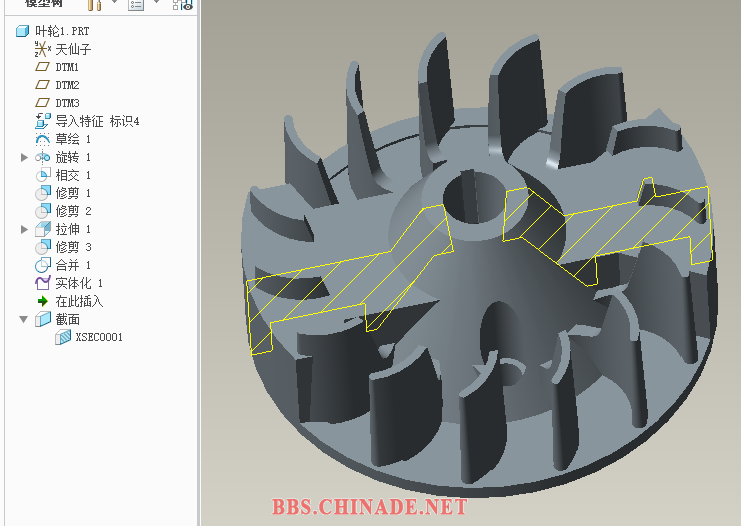Select datum plane DTM3
The image size is (741, 526).
coord(67,103)
